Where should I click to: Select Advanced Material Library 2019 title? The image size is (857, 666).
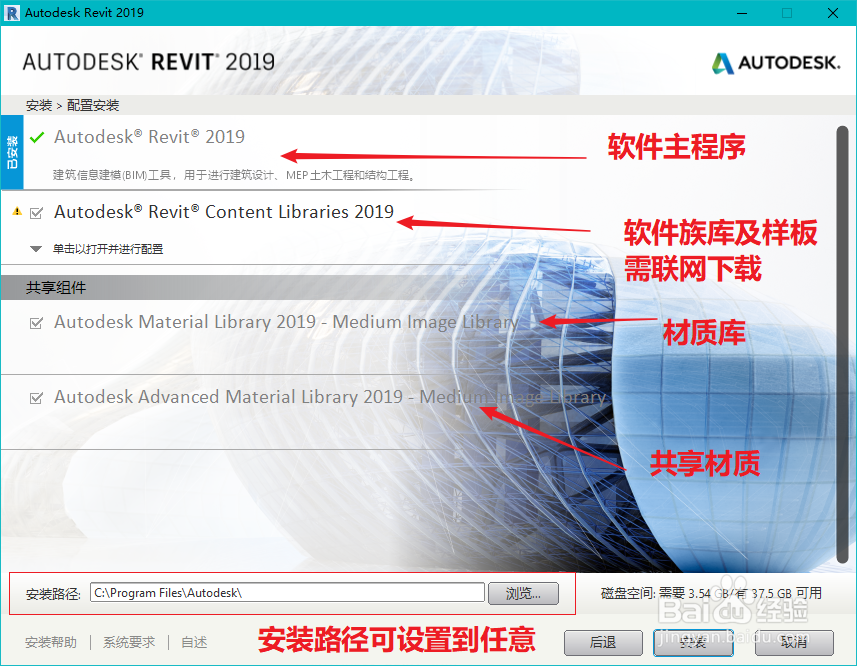pos(330,397)
